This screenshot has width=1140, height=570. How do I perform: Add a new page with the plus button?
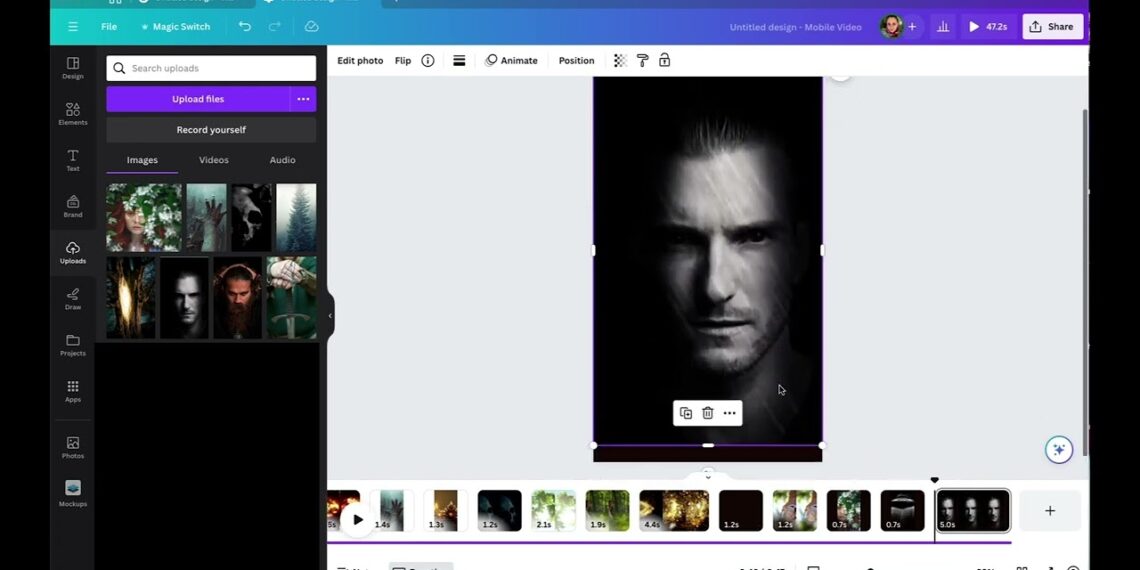1050,511
